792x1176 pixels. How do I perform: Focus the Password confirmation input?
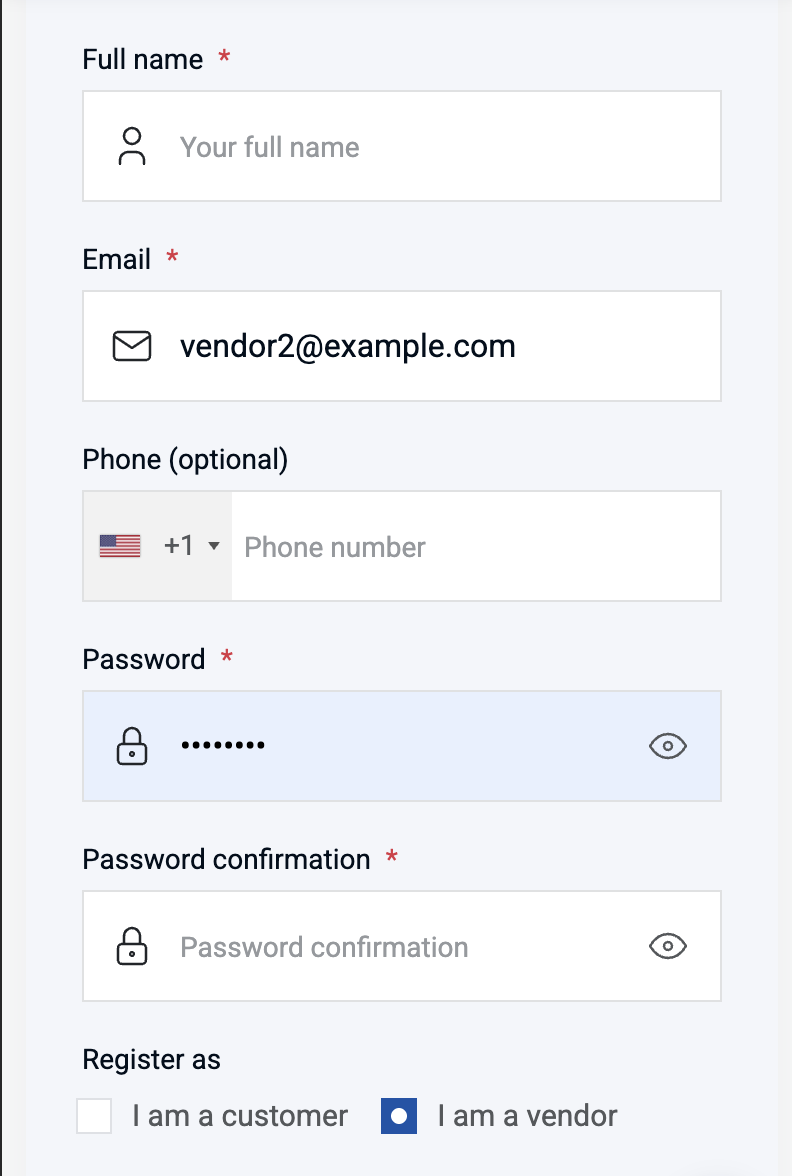[400, 946]
